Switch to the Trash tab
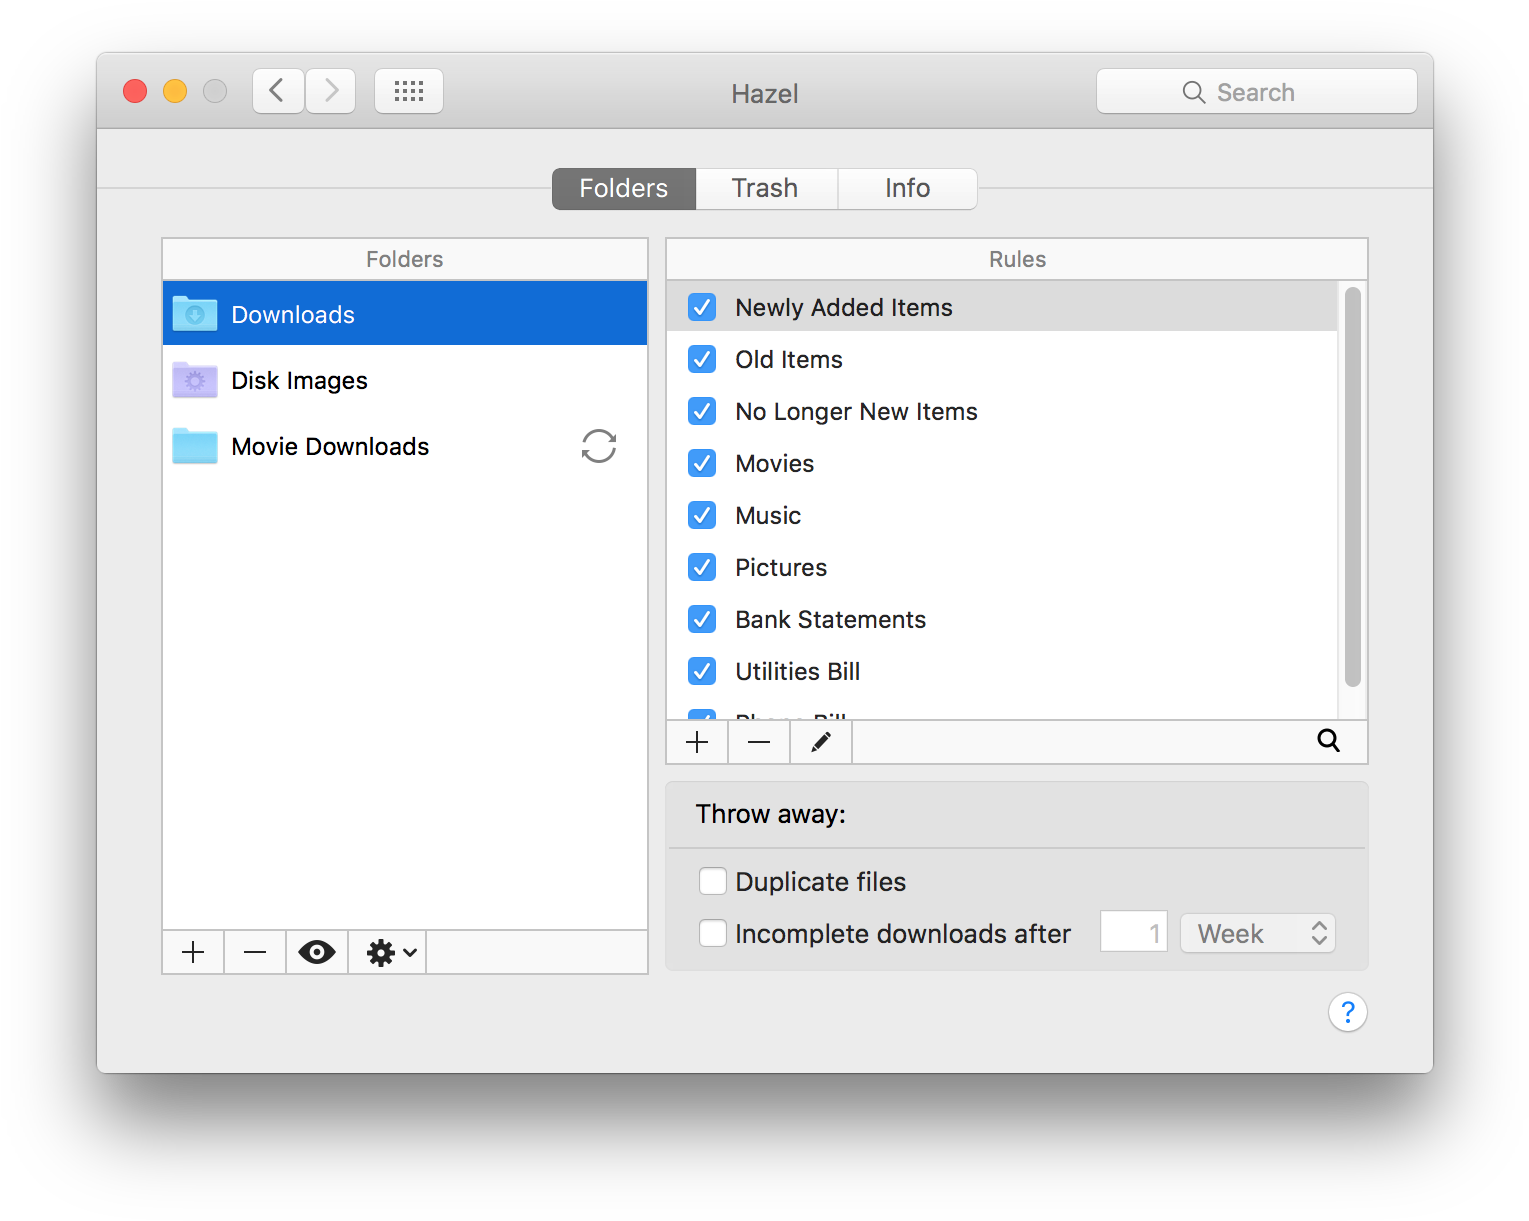The width and height of the screenshot is (1529, 1221). 765,188
